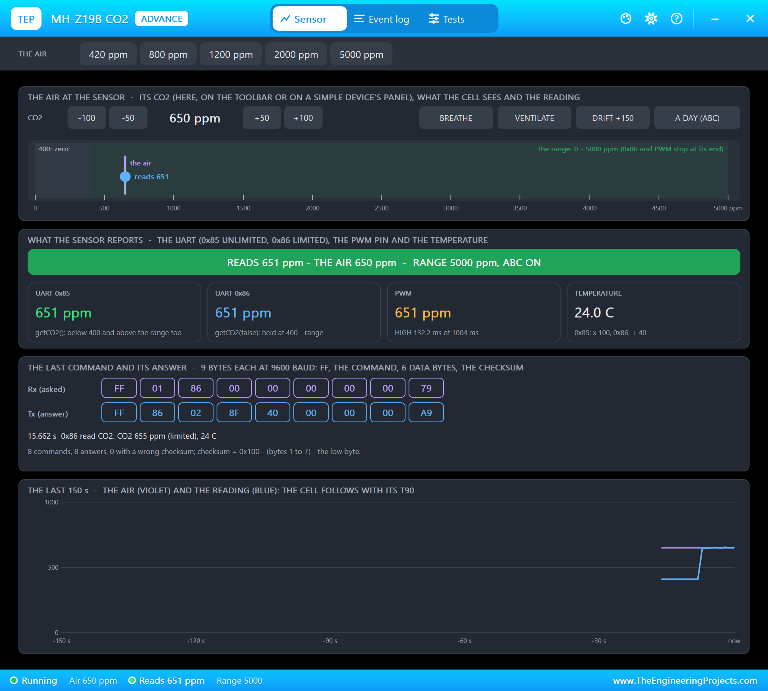Click the ADVANCE badge

(162, 19)
